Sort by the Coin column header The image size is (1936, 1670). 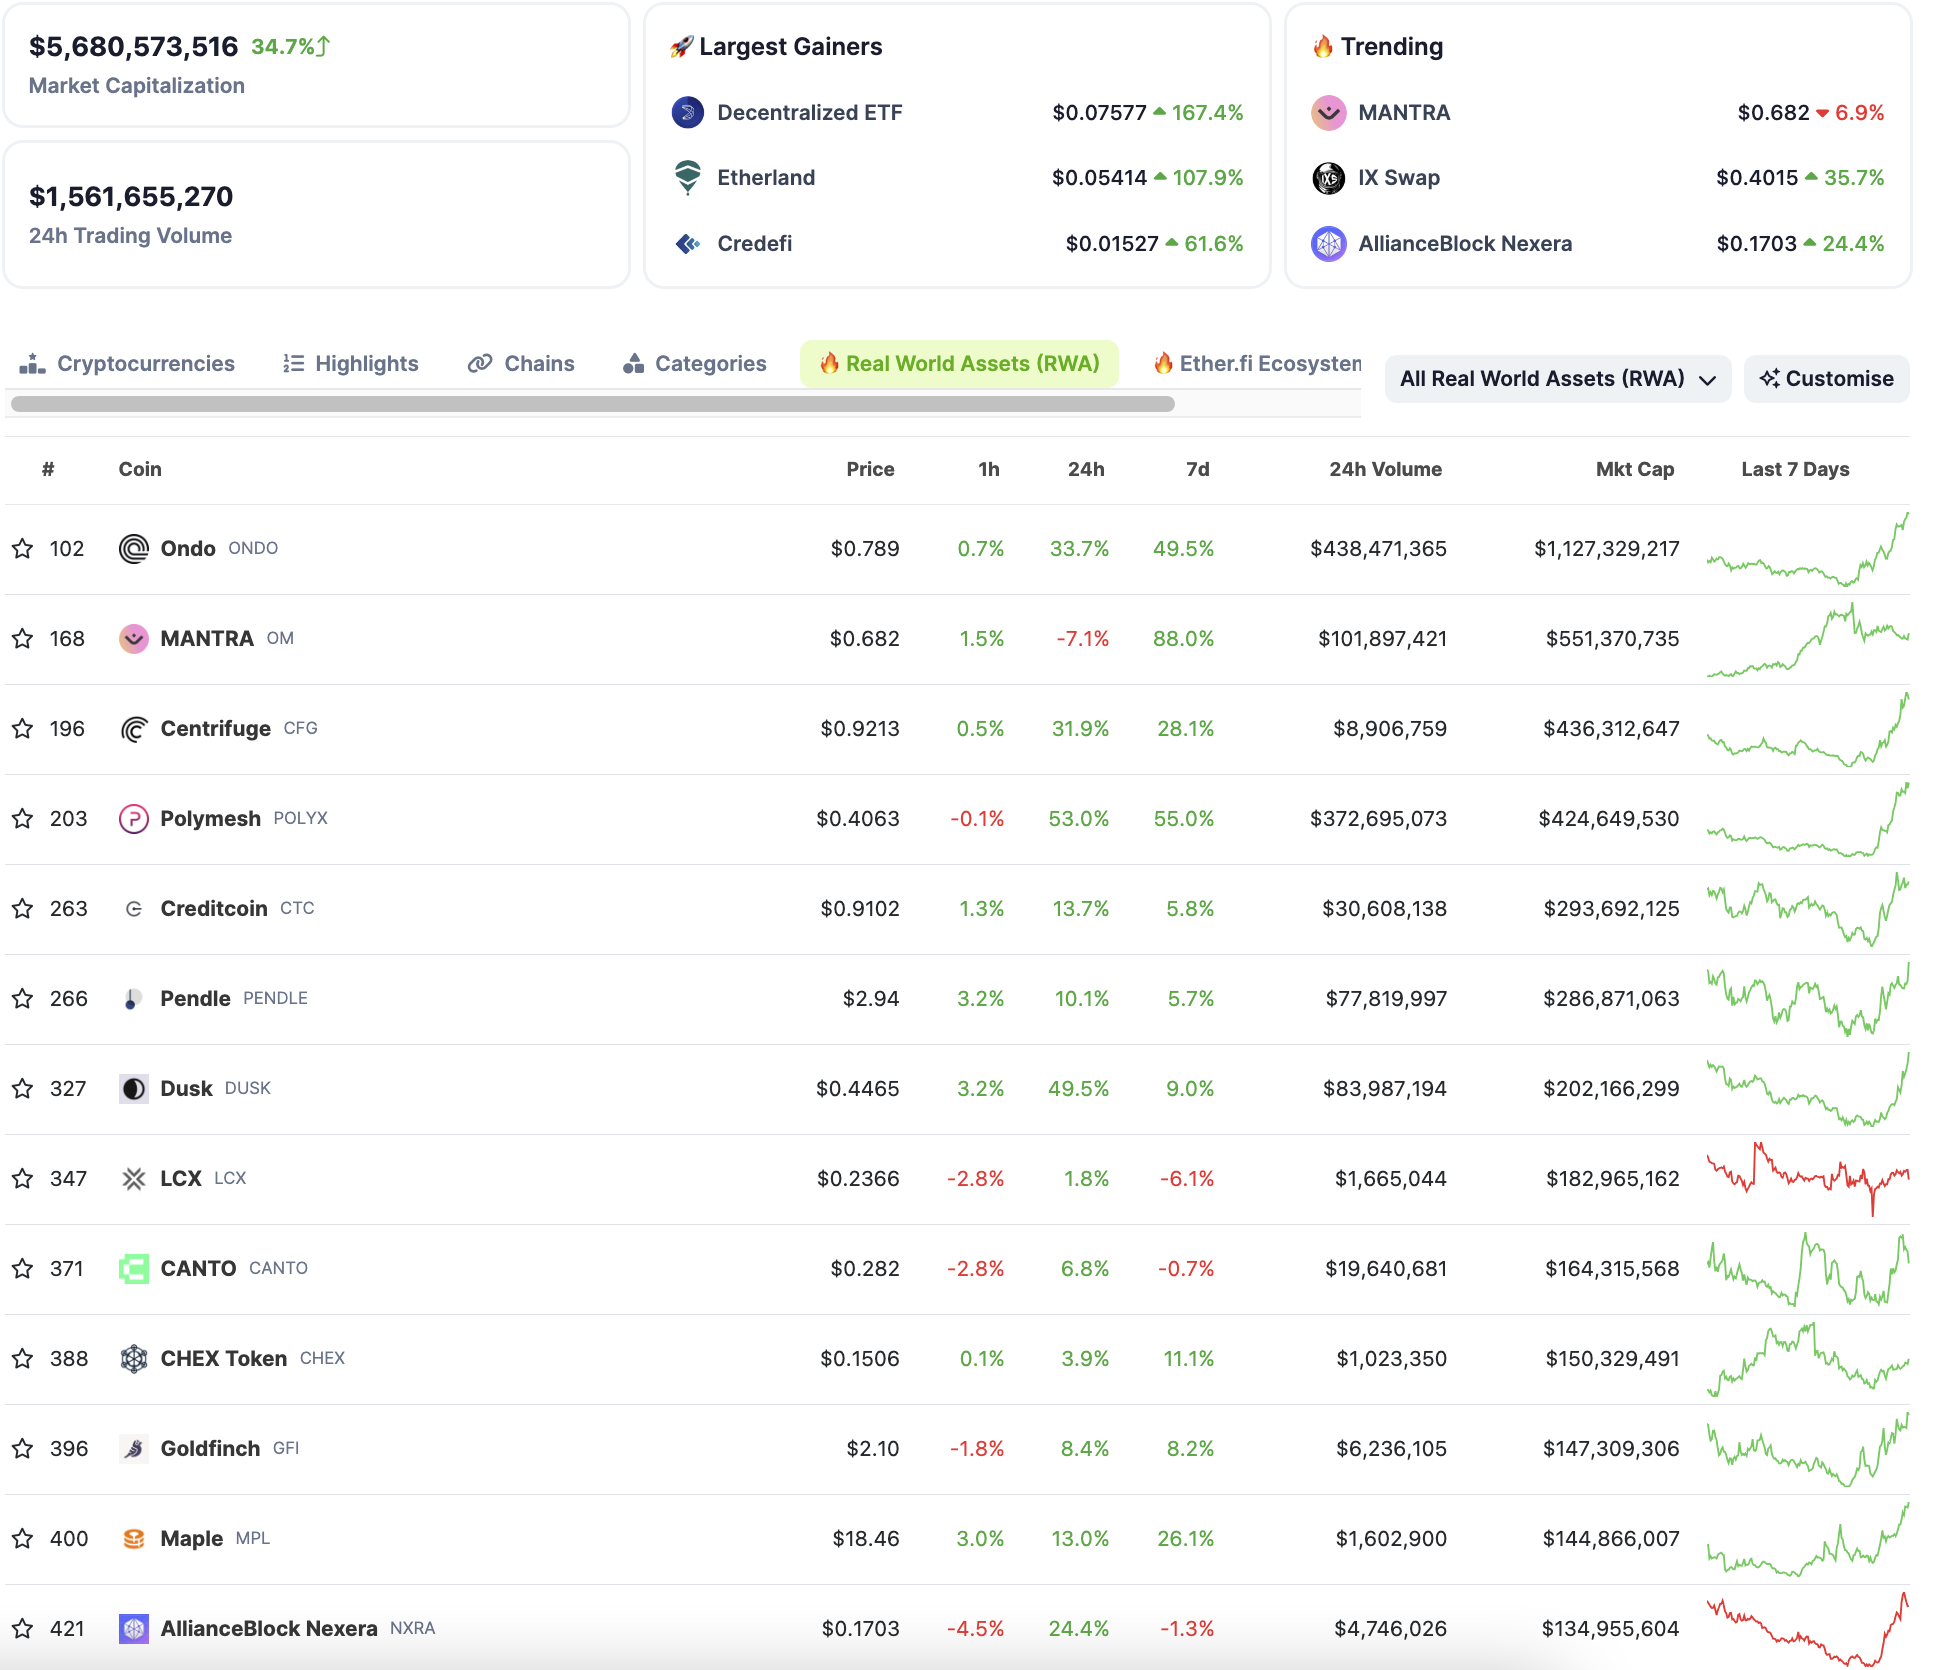pyautogui.click(x=140, y=470)
